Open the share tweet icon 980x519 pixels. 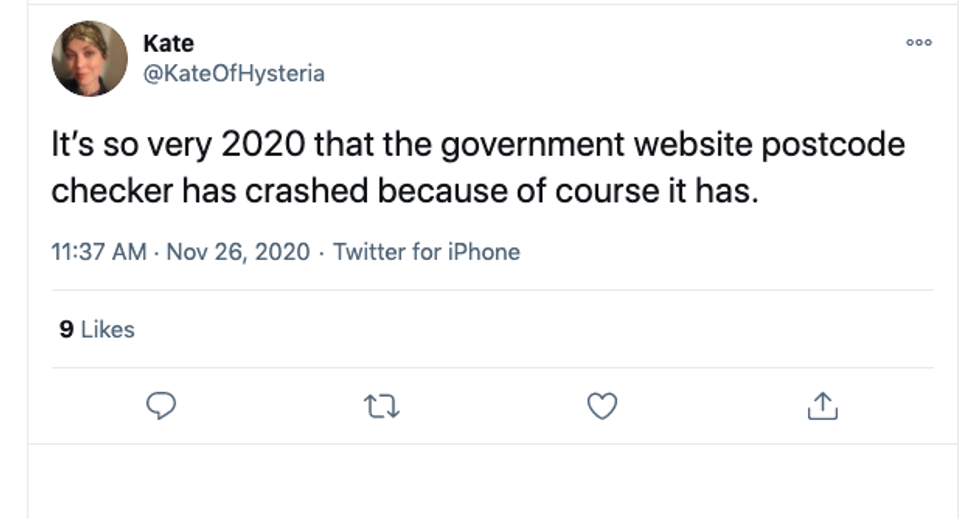(820, 405)
